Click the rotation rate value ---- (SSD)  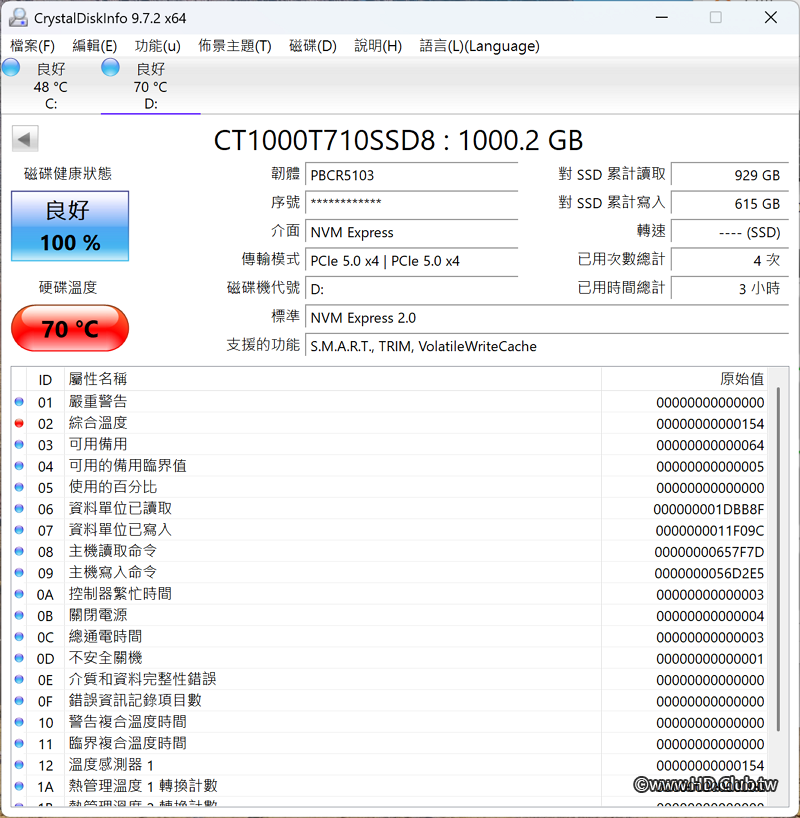(730, 232)
